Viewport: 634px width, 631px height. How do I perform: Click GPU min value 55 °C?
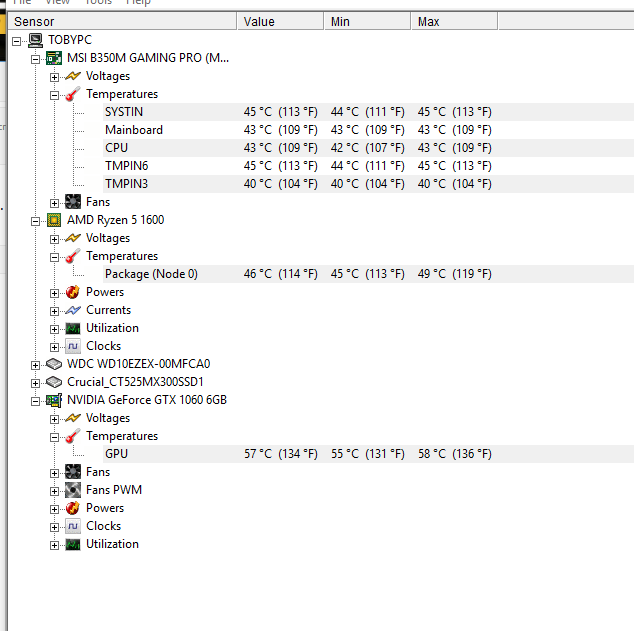coord(368,454)
